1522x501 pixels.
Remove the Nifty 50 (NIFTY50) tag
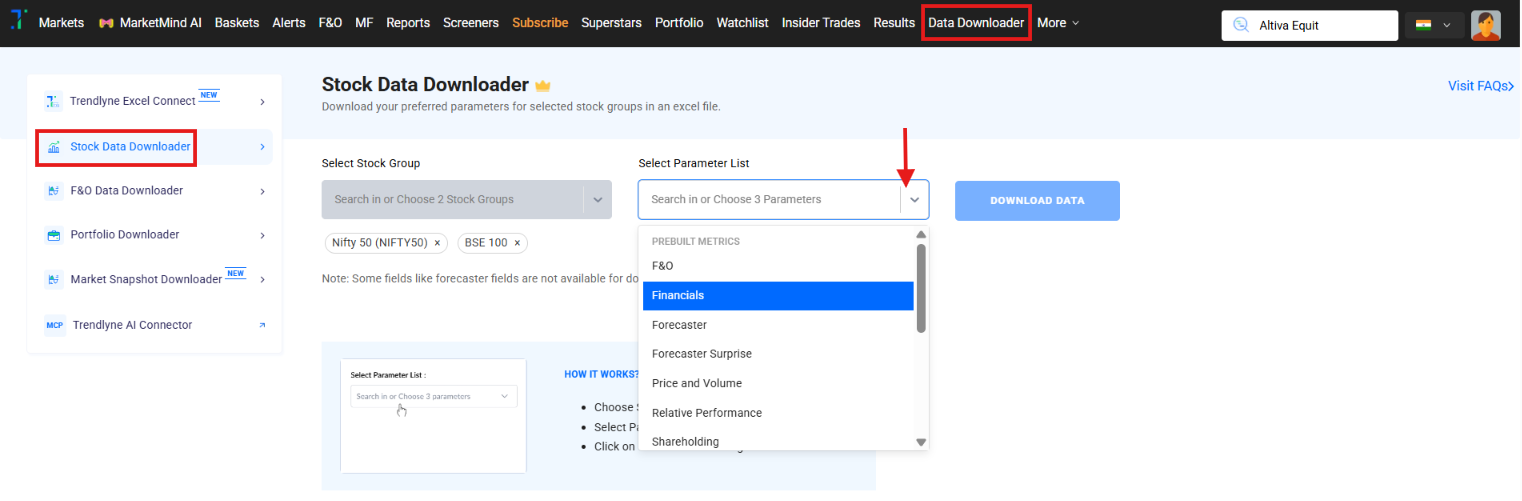click(x=437, y=243)
